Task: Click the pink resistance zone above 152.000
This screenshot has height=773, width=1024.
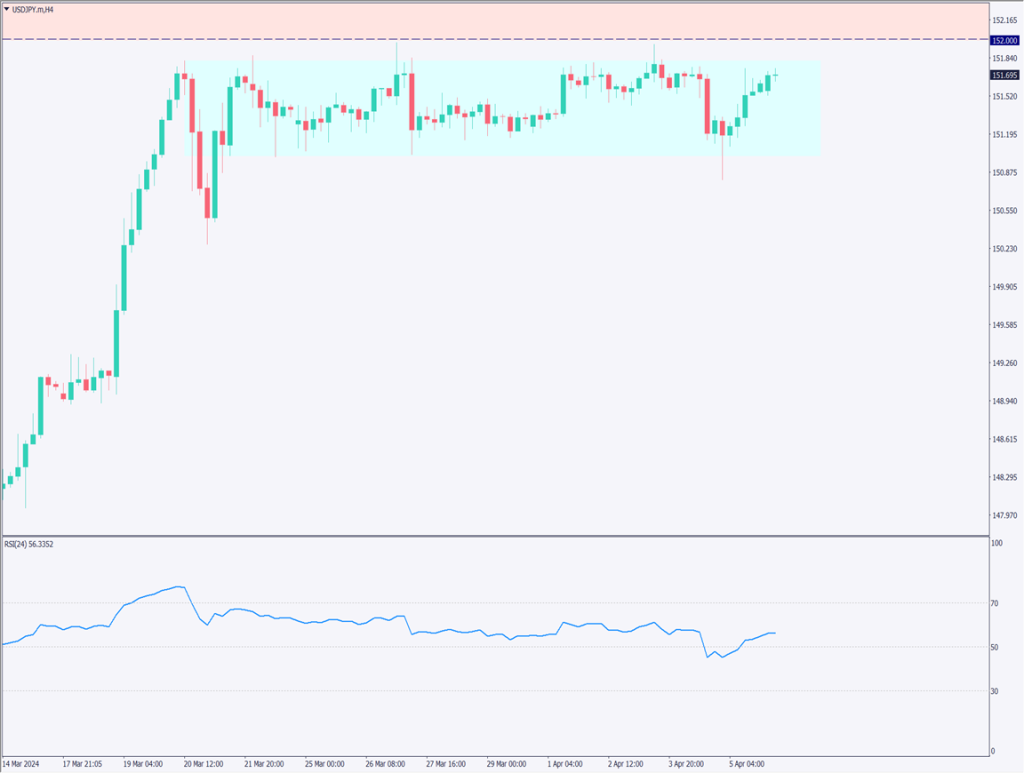Action: pyautogui.click(x=500, y=20)
